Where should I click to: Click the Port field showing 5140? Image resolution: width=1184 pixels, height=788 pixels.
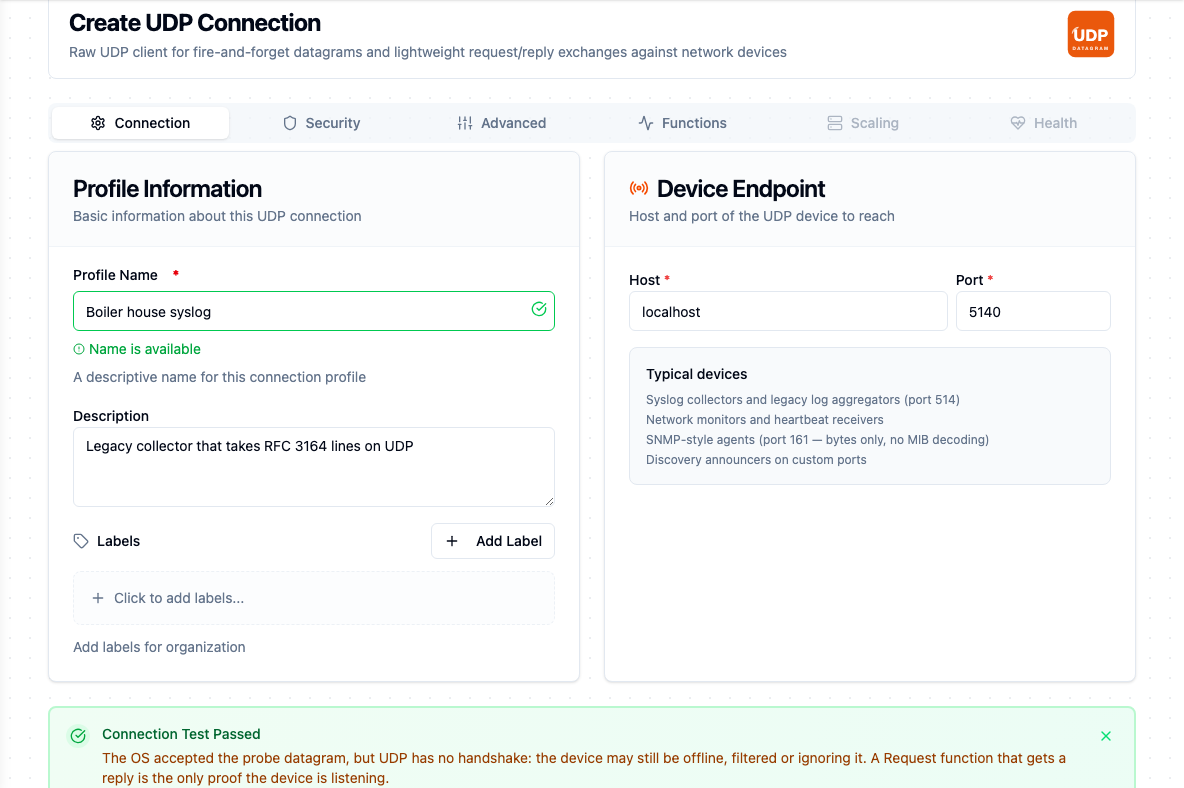click(x=1033, y=311)
